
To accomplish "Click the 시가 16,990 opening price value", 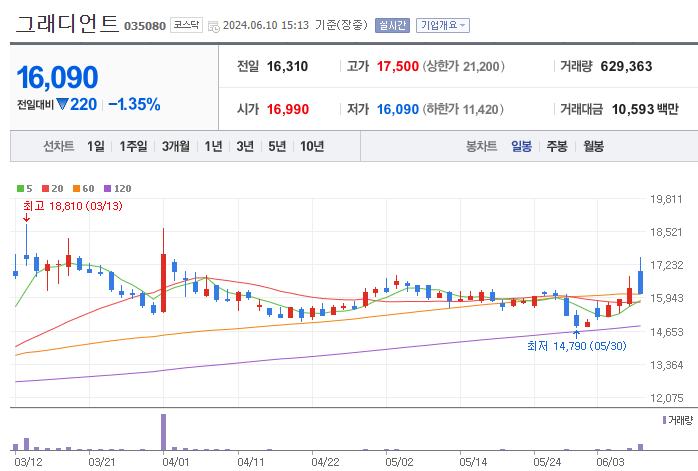I will click(x=288, y=109).
